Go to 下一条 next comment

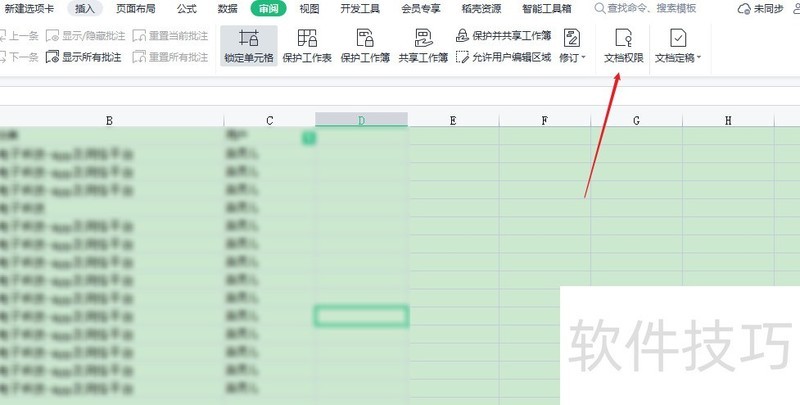19,57
